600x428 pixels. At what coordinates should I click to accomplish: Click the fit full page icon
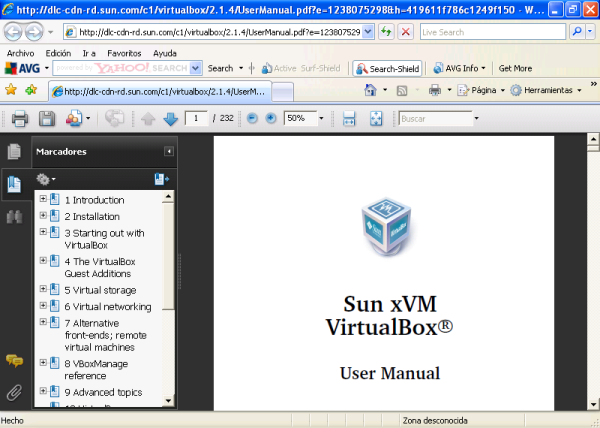tap(376, 118)
